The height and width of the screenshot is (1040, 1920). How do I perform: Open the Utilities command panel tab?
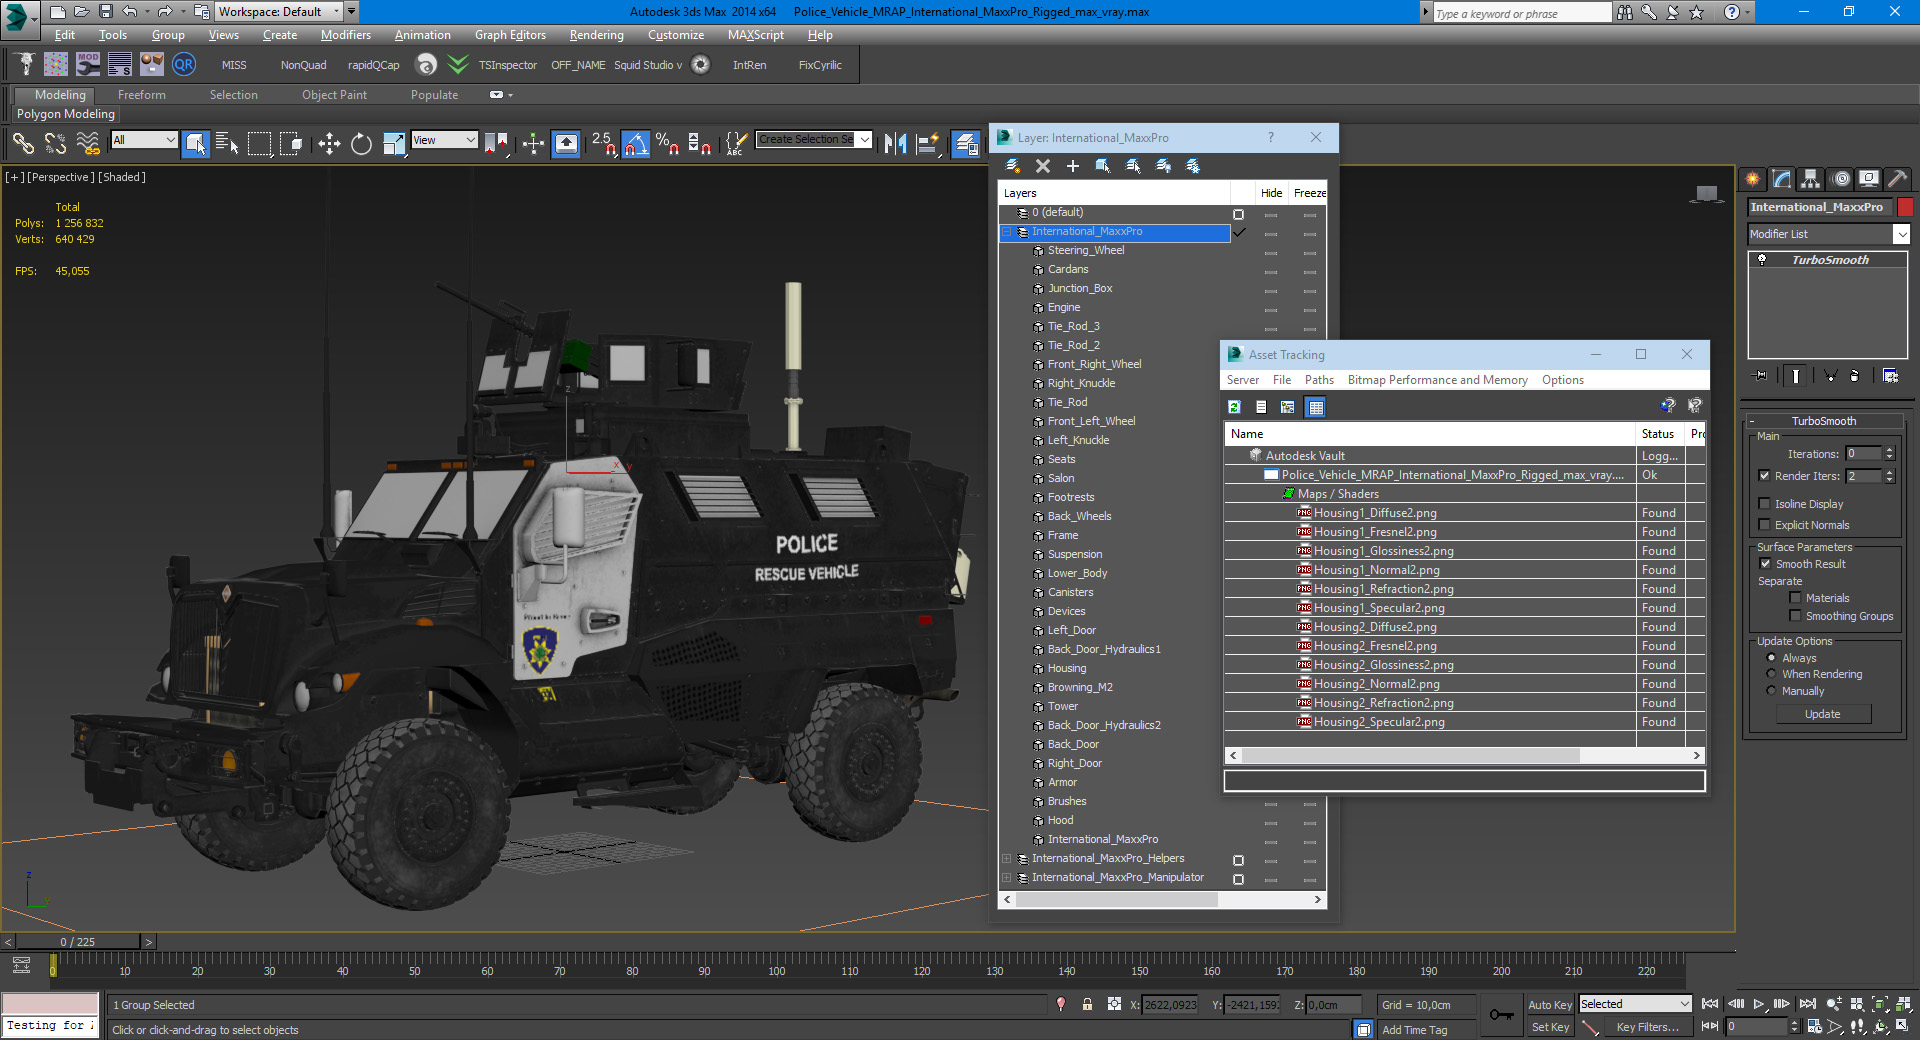click(x=1897, y=179)
